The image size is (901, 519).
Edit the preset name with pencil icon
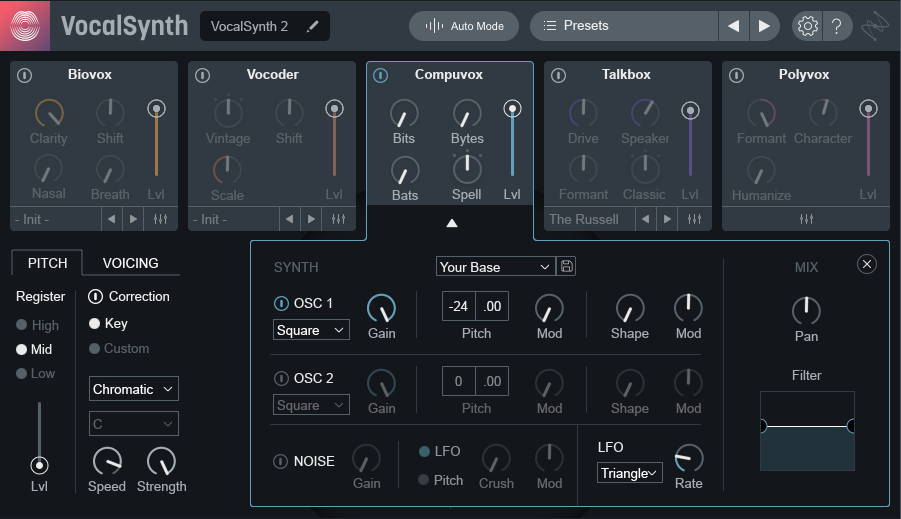click(x=313, y=26)
